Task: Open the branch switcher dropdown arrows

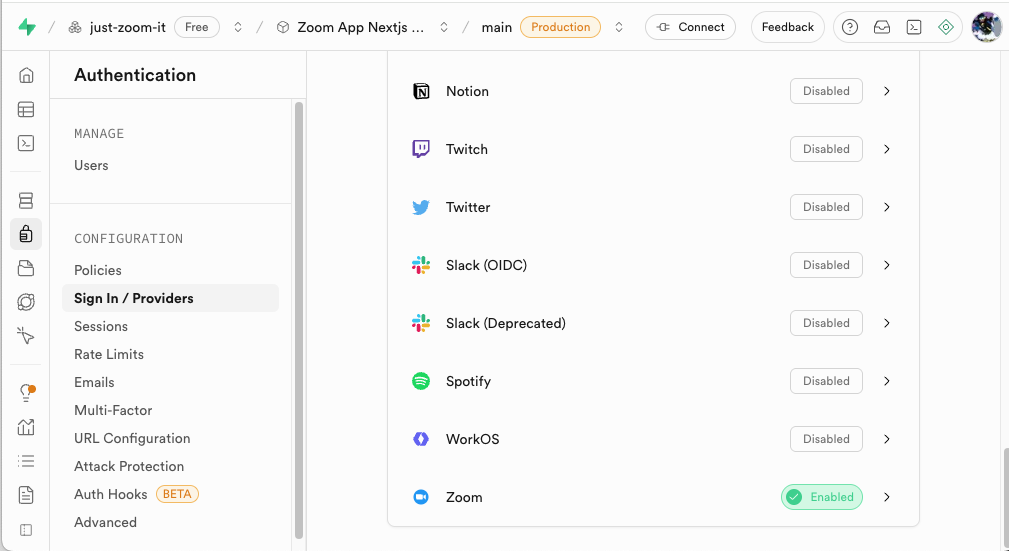Action: 618,27
